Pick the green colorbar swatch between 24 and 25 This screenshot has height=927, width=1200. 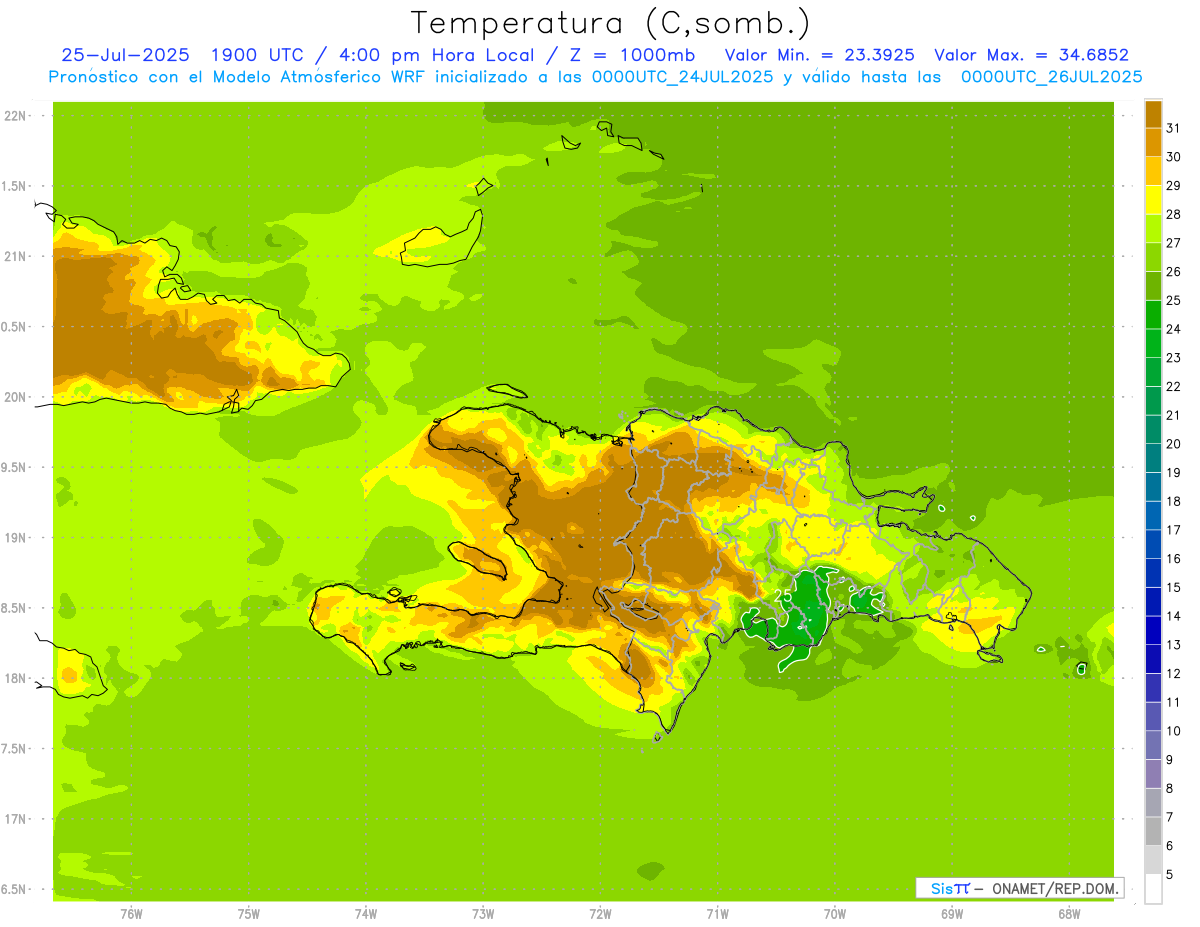[x=1153, y=315]
